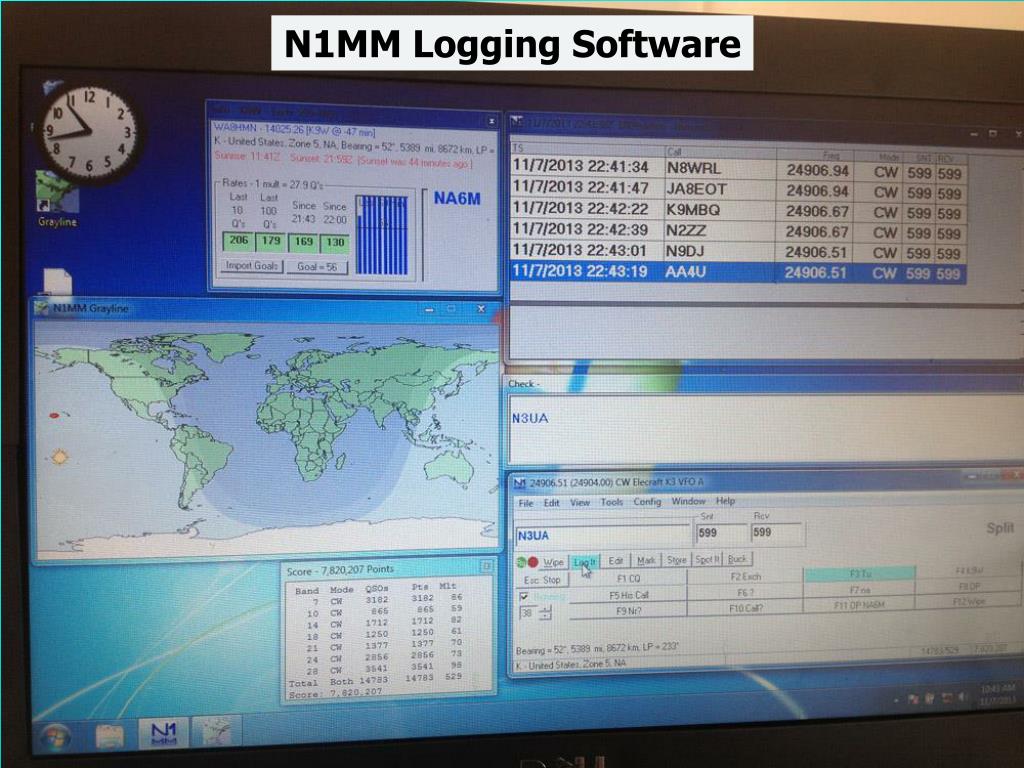Adjust the CW speed spinner arrows
The width and height of the screenshot is (1024, 768).
[x=545, y=613]
